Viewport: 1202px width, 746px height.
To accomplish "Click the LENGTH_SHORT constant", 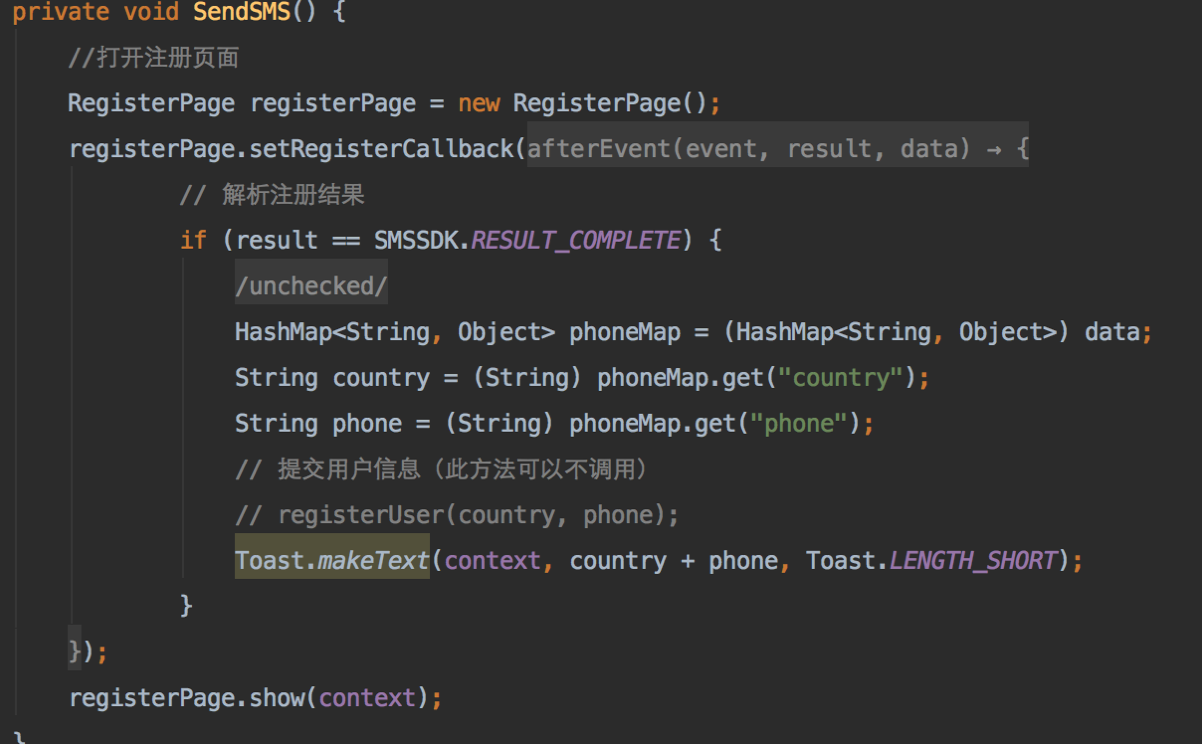I will 972,560.
